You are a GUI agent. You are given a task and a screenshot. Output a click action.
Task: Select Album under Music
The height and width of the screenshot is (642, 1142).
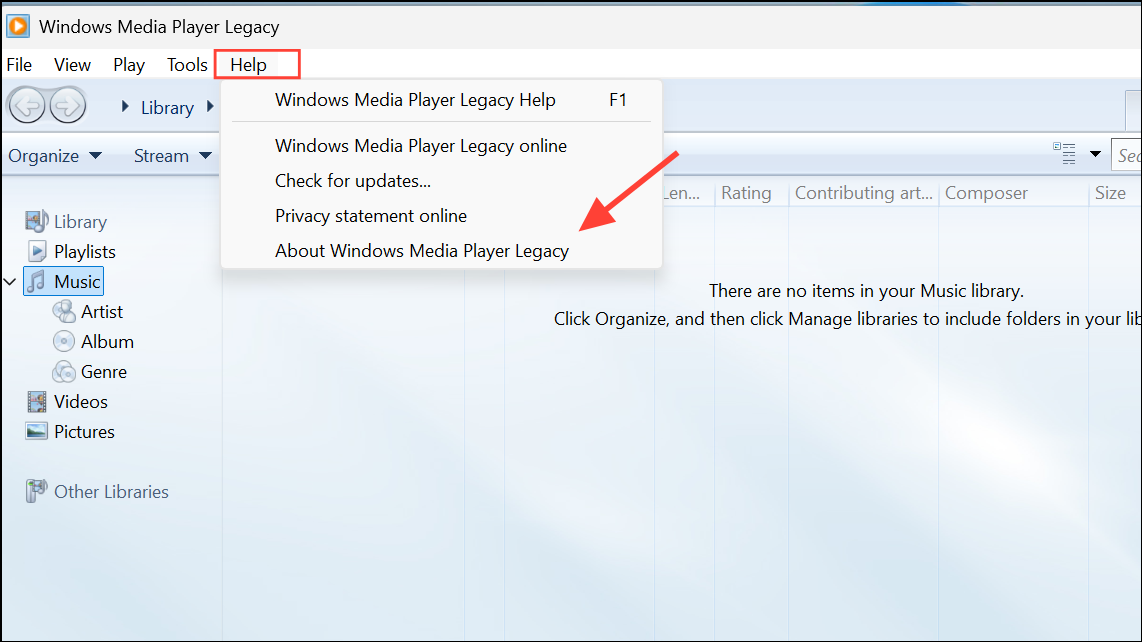(107, 342)
